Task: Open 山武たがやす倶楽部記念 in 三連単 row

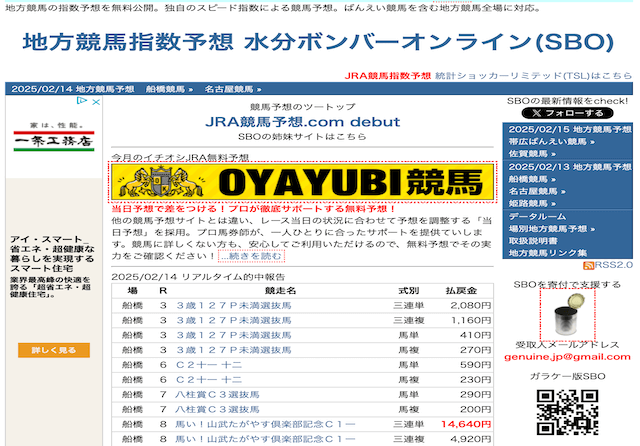Action: (x=265, y=424)
